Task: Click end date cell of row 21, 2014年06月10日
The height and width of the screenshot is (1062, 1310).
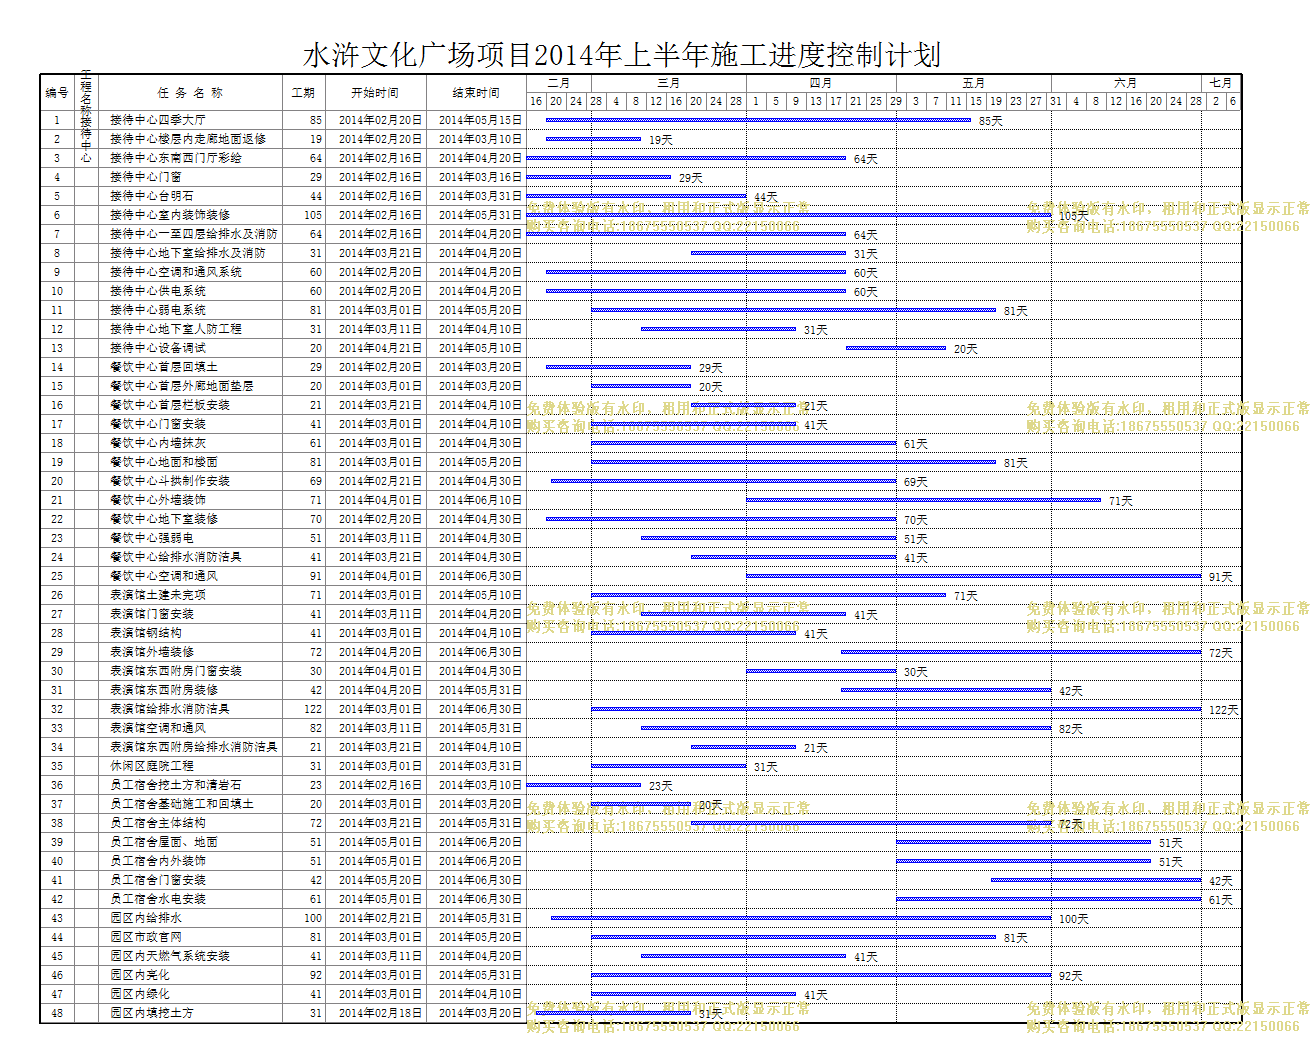Action: pos(477,500)
